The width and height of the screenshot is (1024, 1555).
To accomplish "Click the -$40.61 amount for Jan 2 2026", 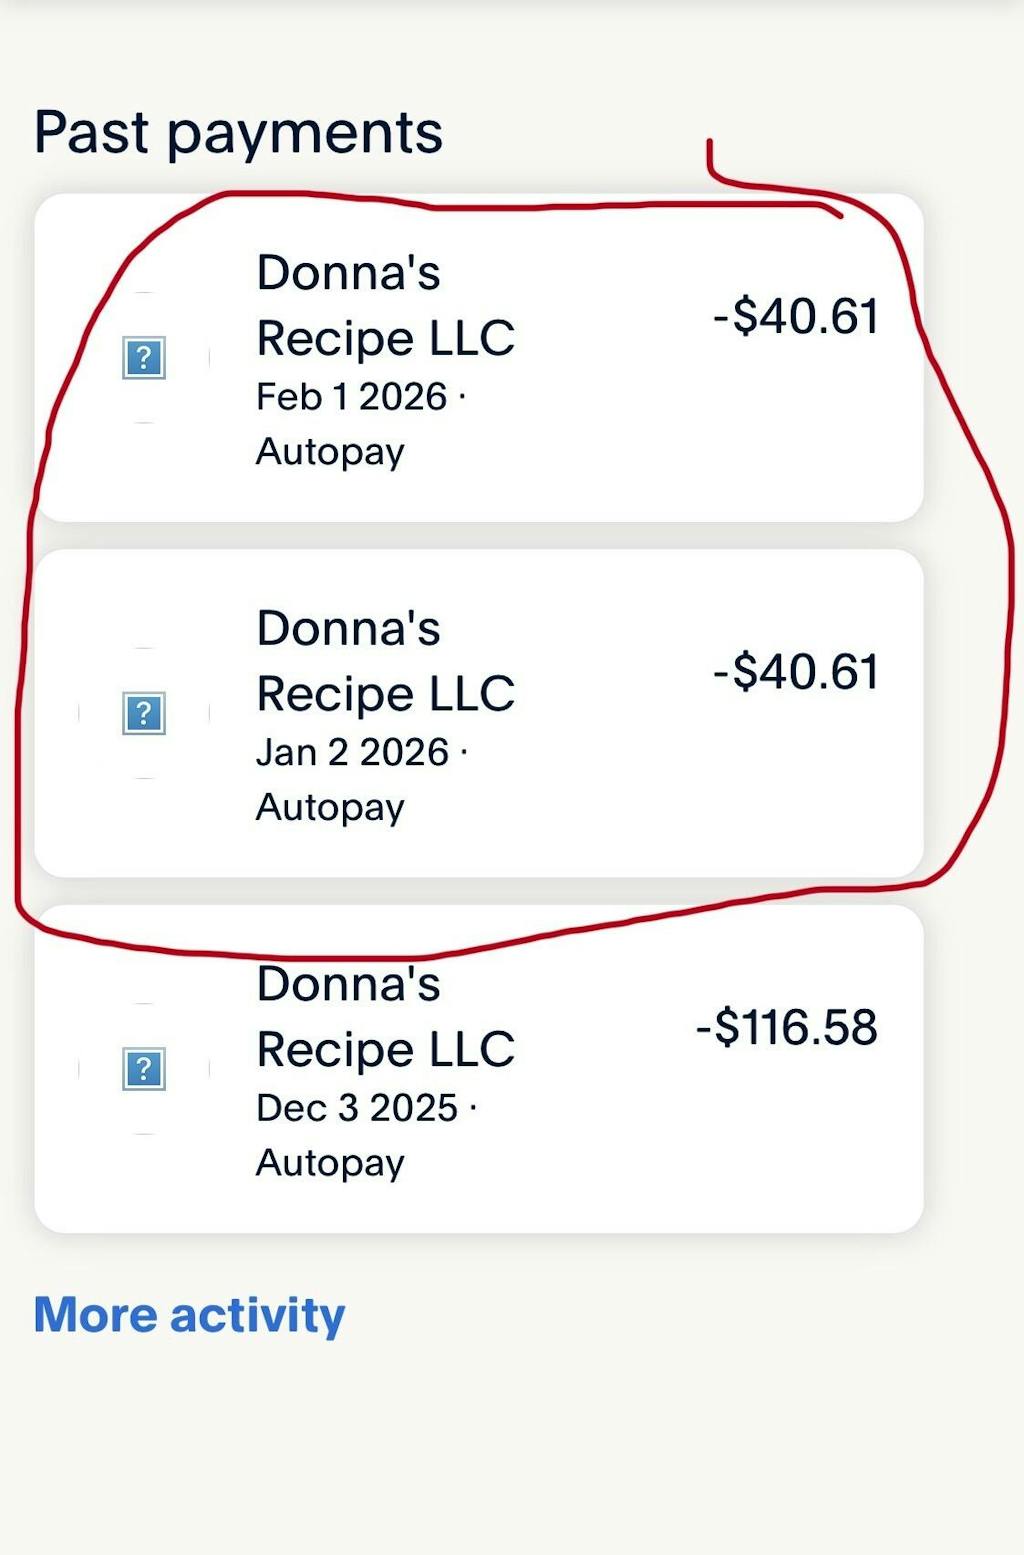I will point(795,672).
